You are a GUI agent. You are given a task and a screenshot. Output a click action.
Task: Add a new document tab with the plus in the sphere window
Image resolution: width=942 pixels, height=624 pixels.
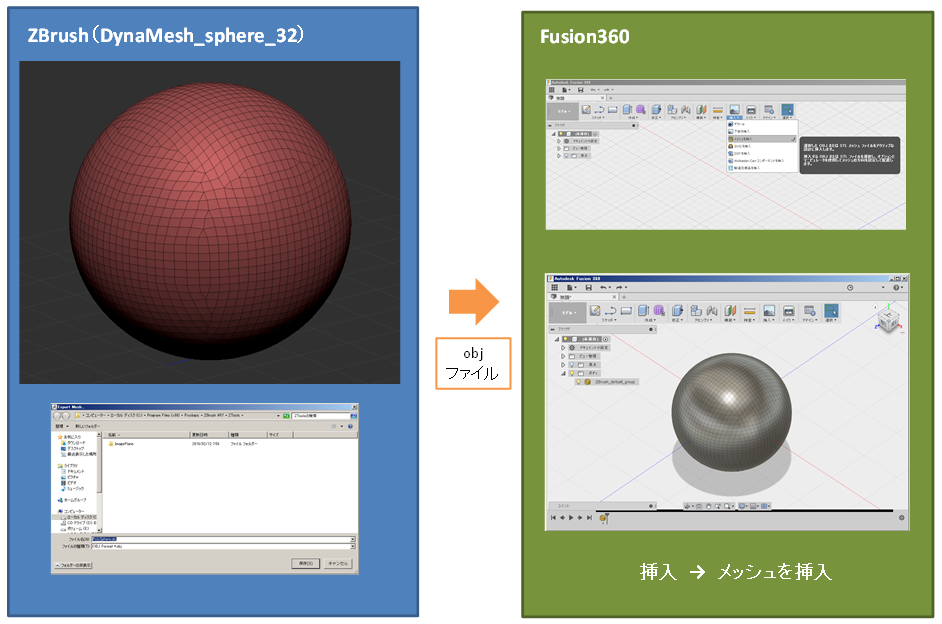click(x=624, y=297)
